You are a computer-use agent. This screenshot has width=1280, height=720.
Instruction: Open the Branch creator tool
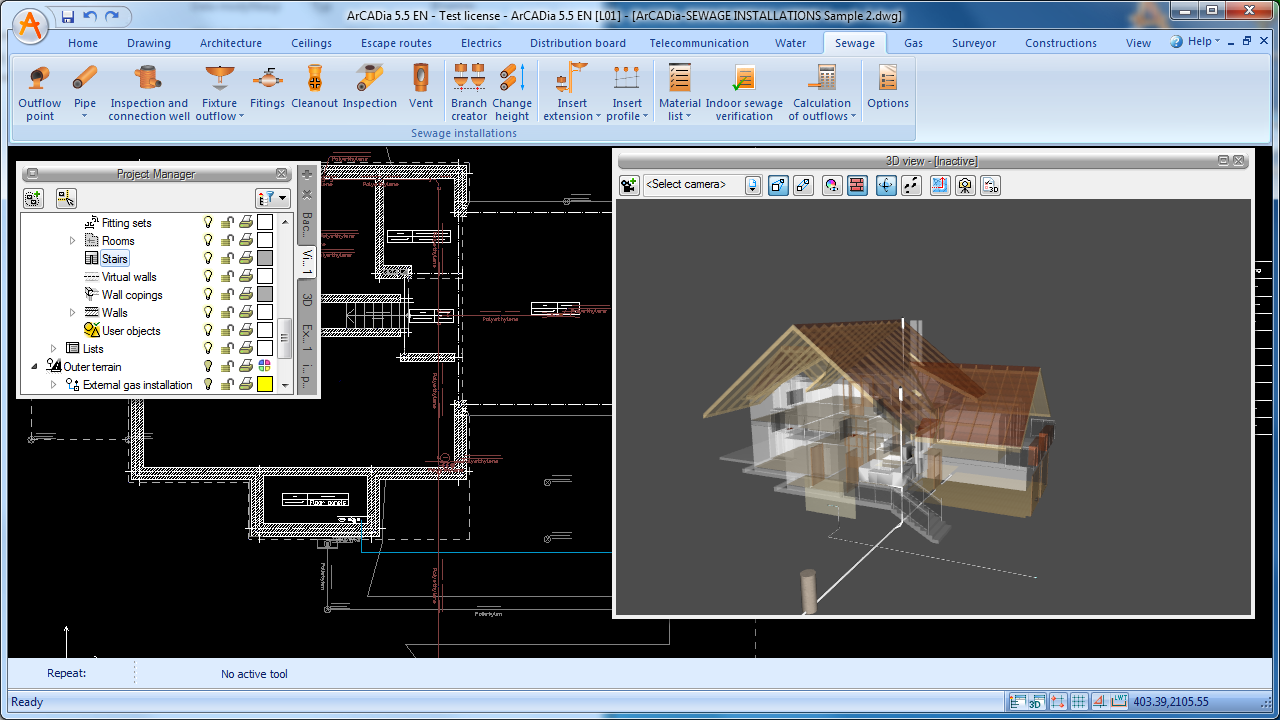(469, 92)
